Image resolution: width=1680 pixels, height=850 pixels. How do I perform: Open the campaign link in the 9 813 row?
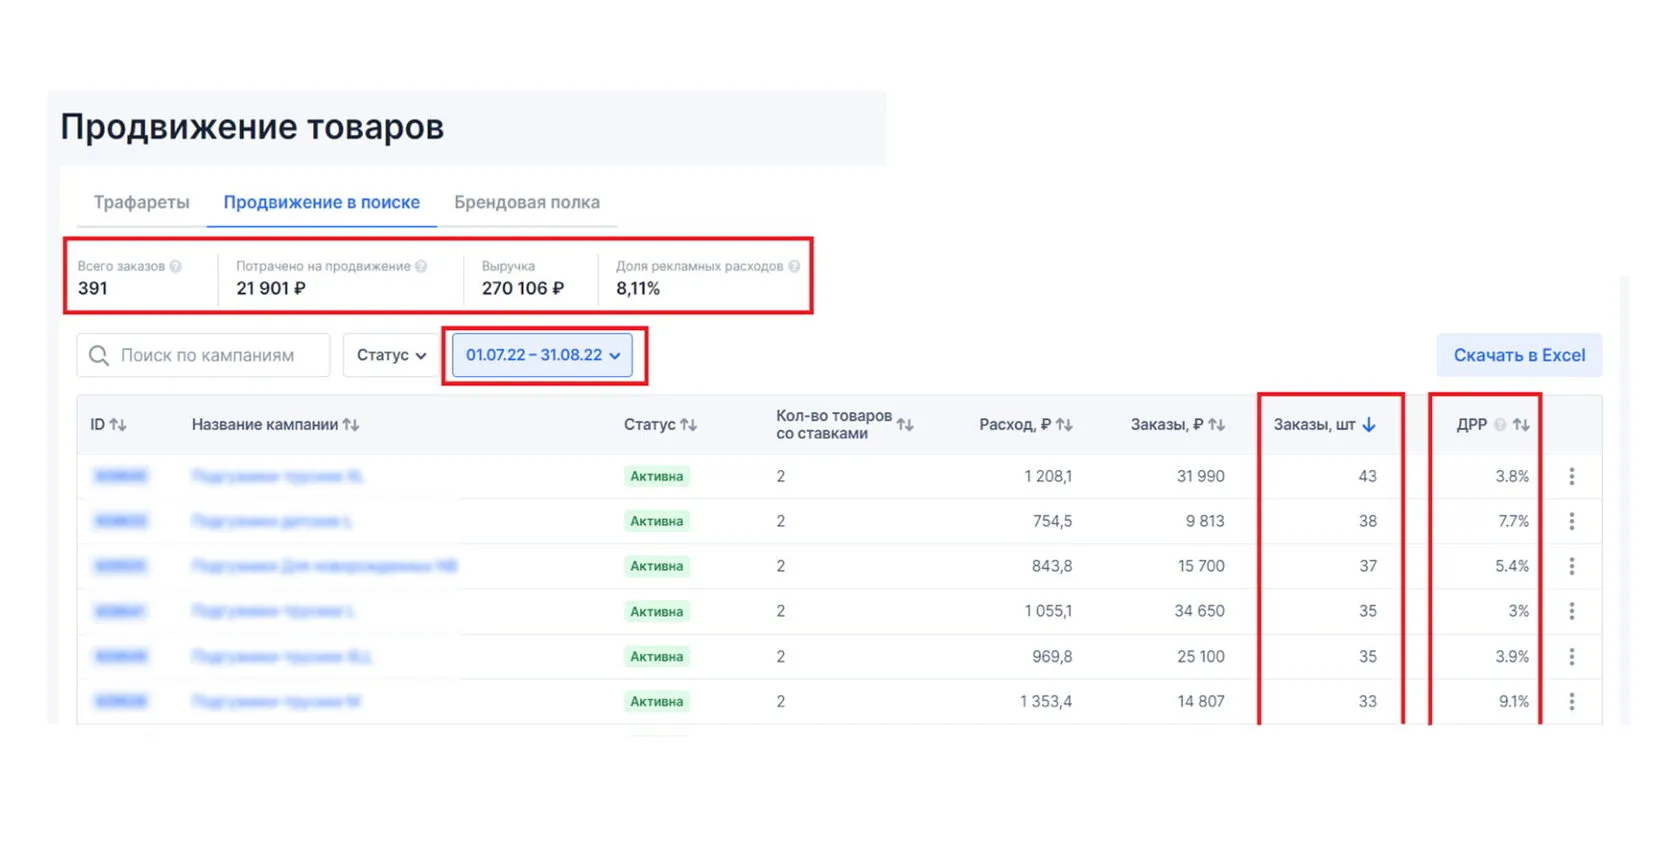click(x=272, y=521)
